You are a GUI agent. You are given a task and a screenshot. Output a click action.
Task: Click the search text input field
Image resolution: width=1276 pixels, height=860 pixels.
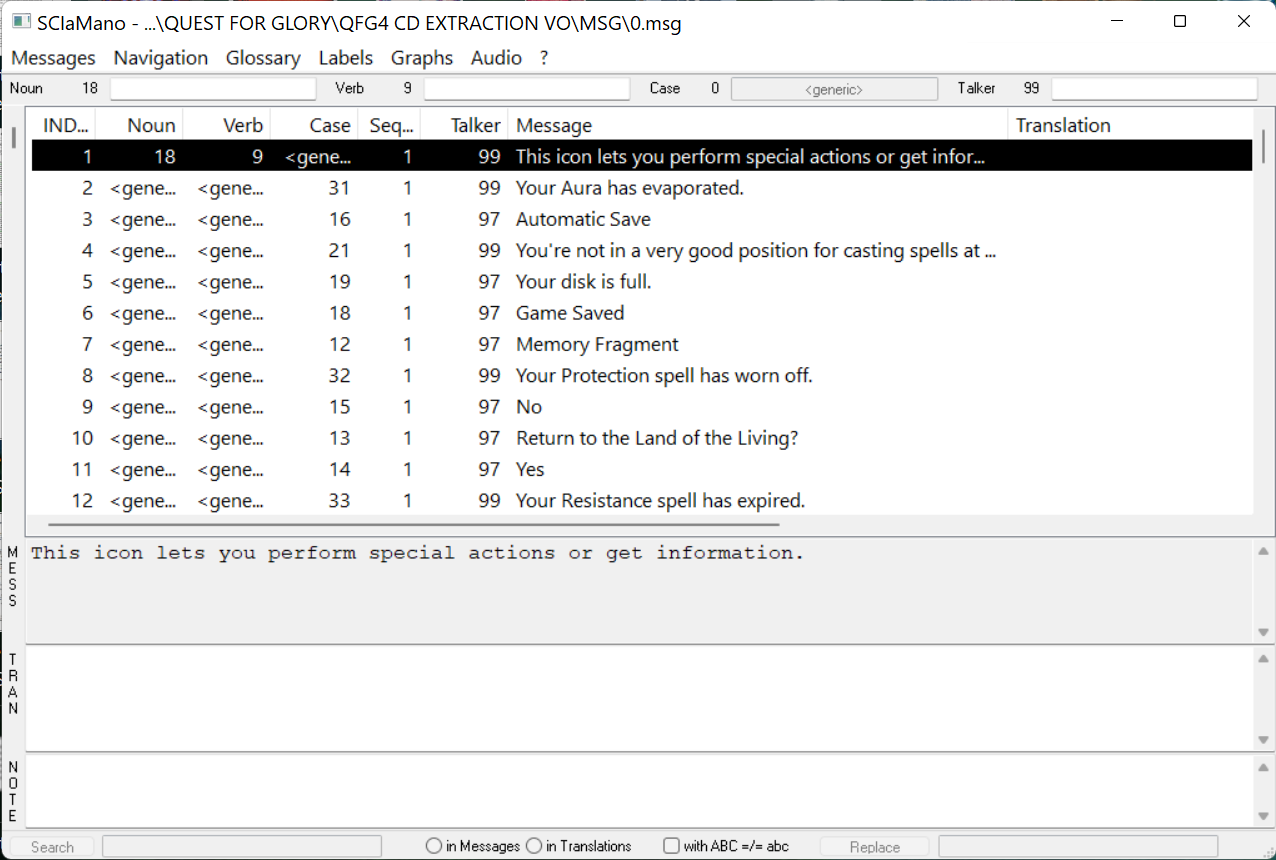pyautogui.click(x=242, y=847)
